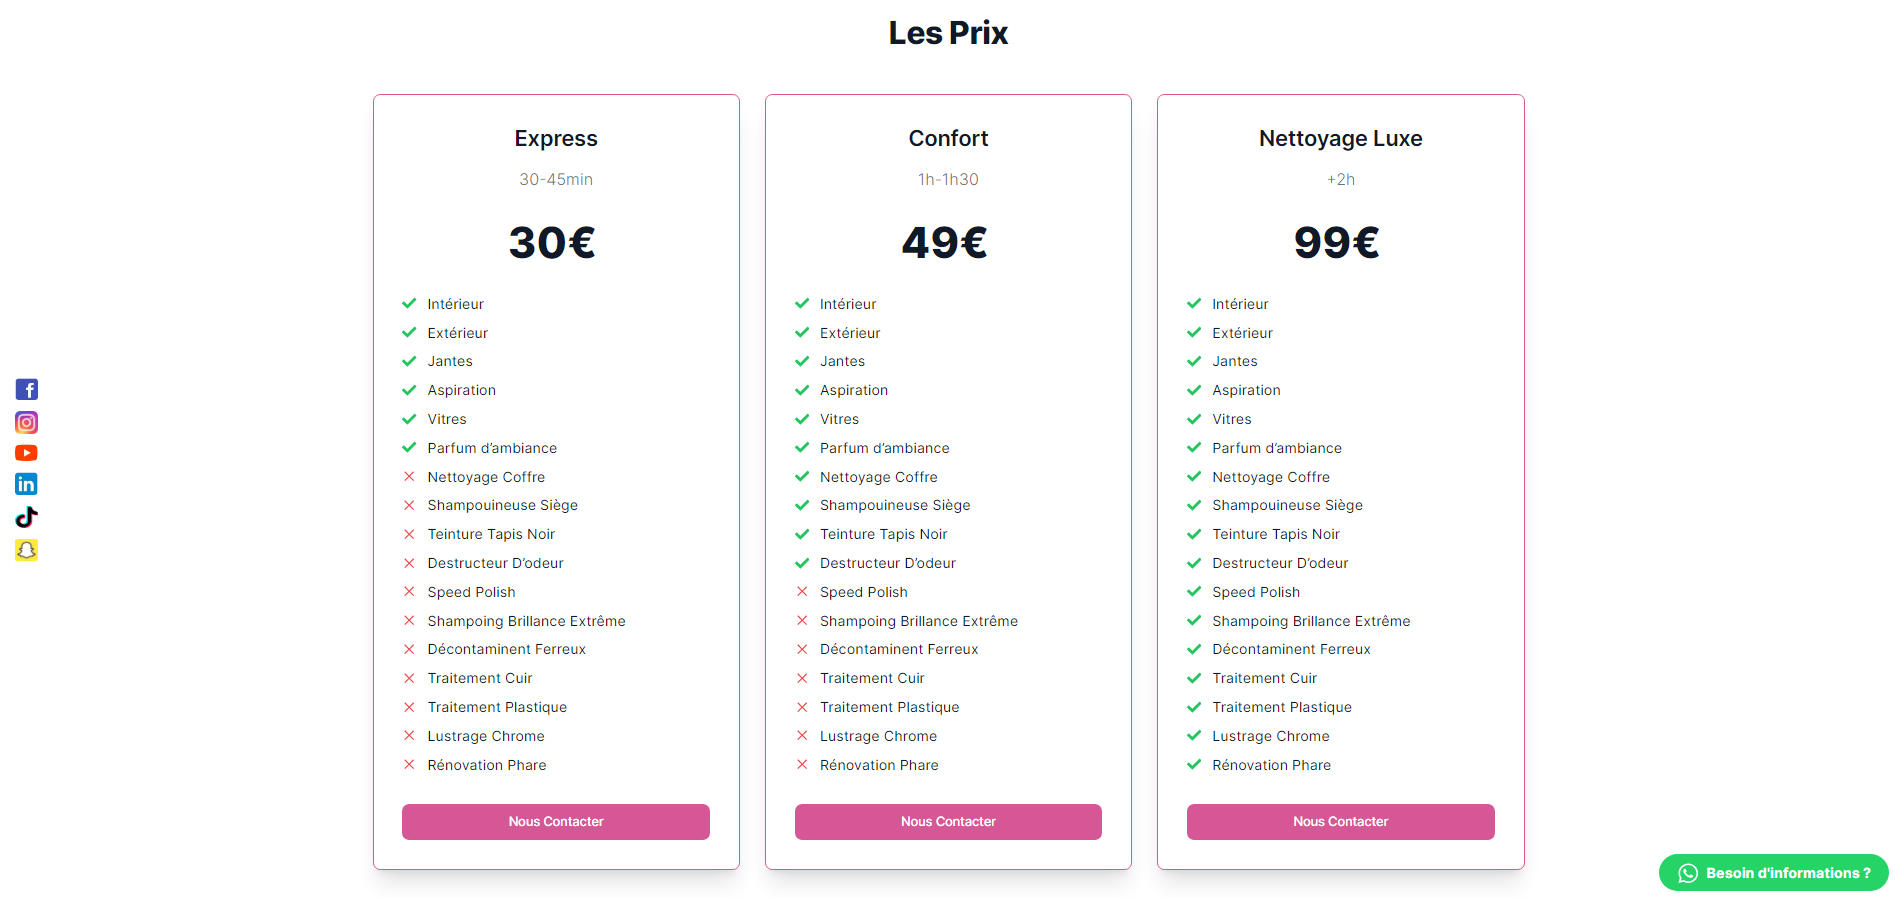Select the 99€ Nettoyage Luxe price
The width and height of the screenshot is (1895, 898).
[x=1337, y=243]
